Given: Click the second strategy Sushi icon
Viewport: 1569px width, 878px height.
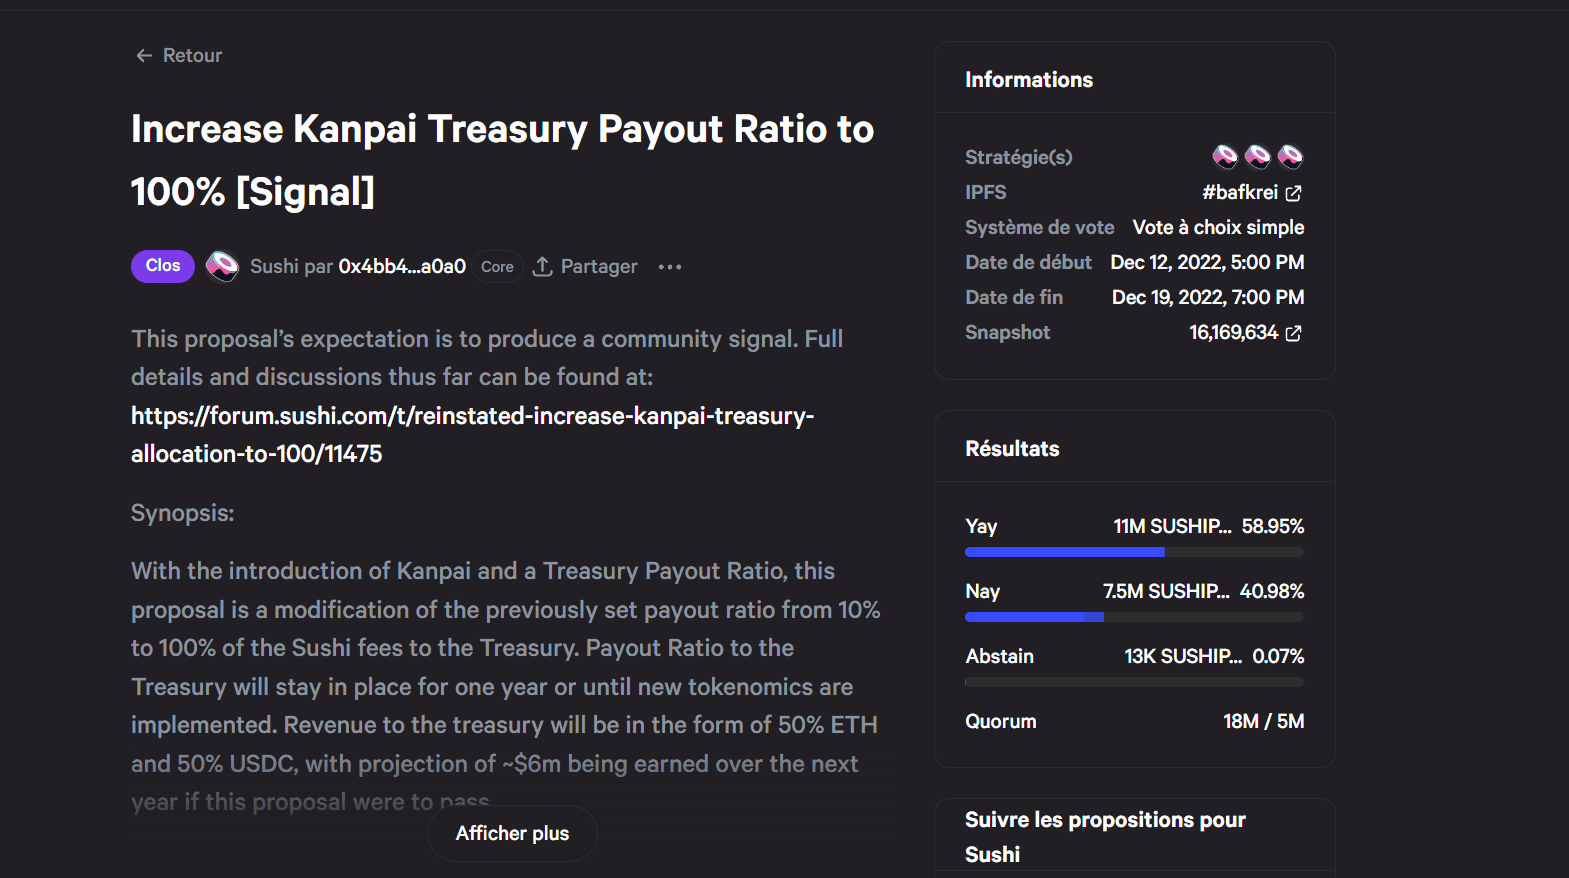Looking at the screenshot, I should tap(1258, 156).
